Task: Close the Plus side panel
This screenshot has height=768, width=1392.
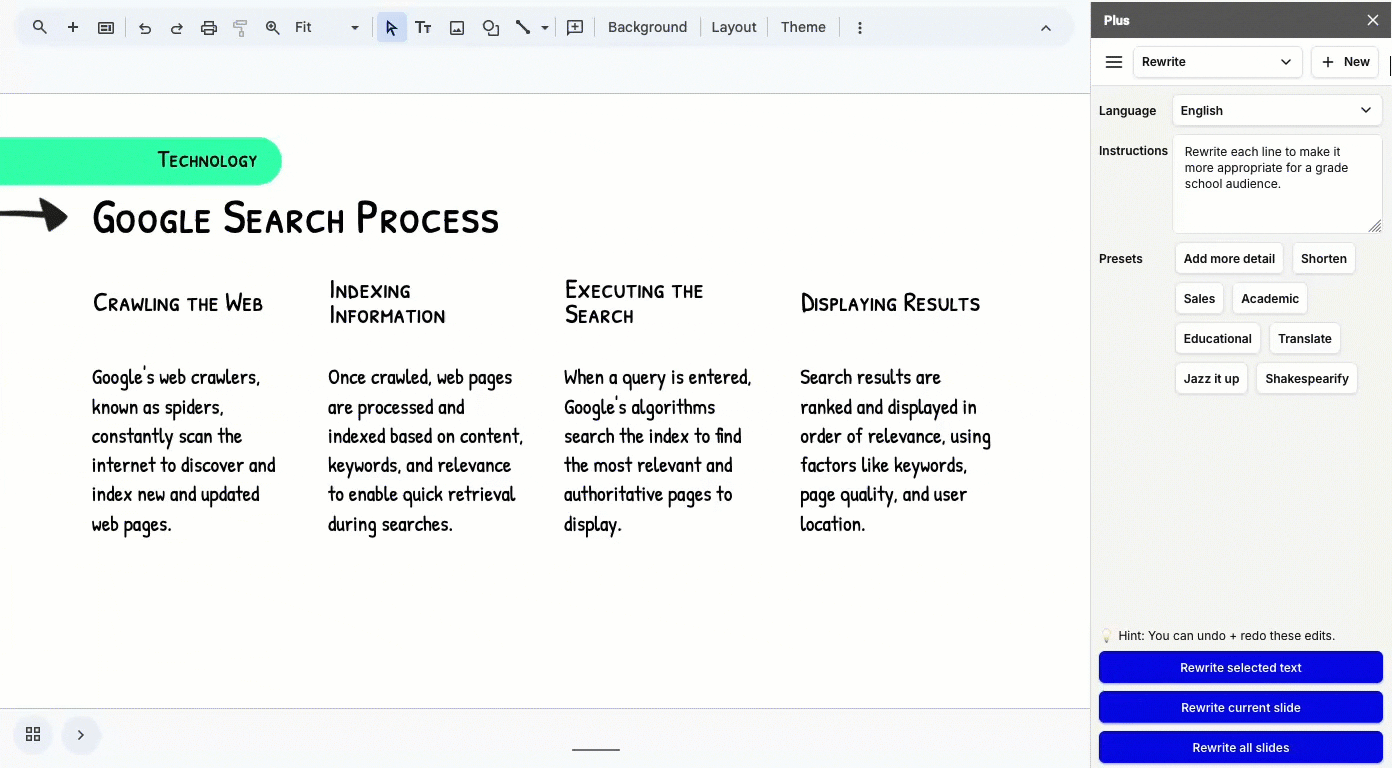Action: [x=1372, y=20]
